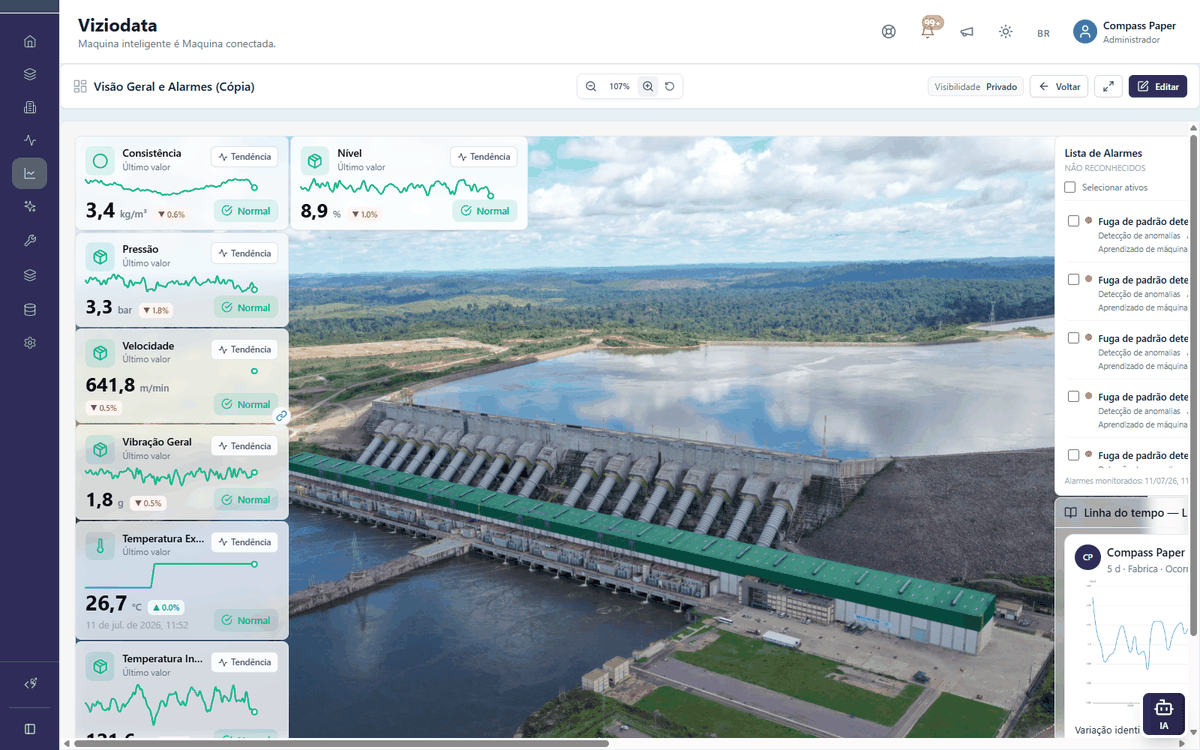The image size is (1200, 750).
Task: Check the third Fuga de padrão alarm checkbox
Action: (x=1073, y=338)
